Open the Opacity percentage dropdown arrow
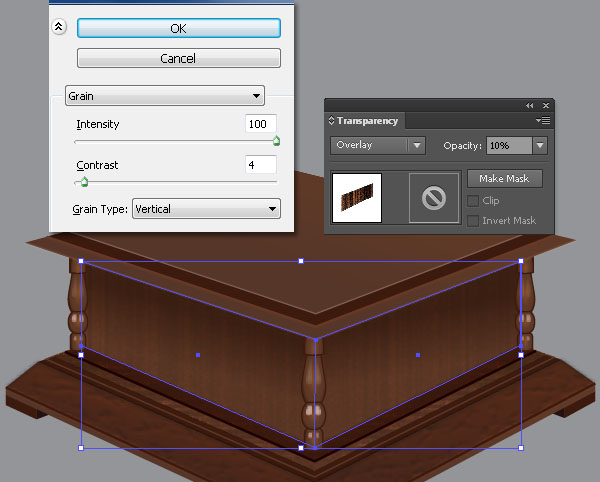The width and height of the screenshot is (600, 482). 540,146
